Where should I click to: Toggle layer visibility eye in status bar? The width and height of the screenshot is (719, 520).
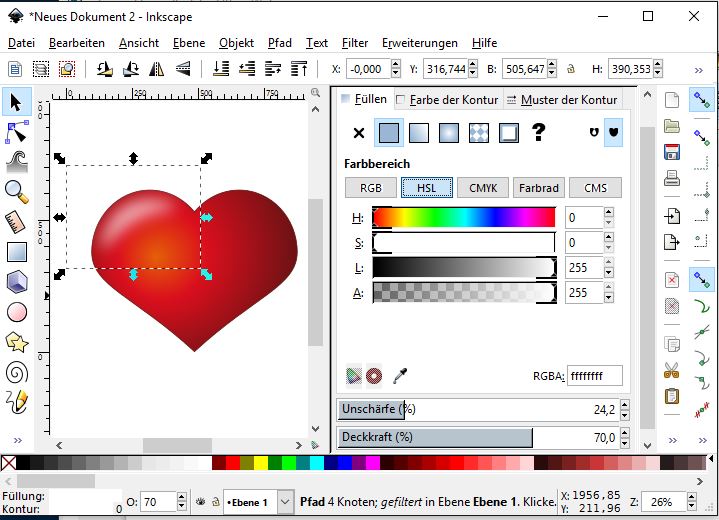(x=200, y=502)
